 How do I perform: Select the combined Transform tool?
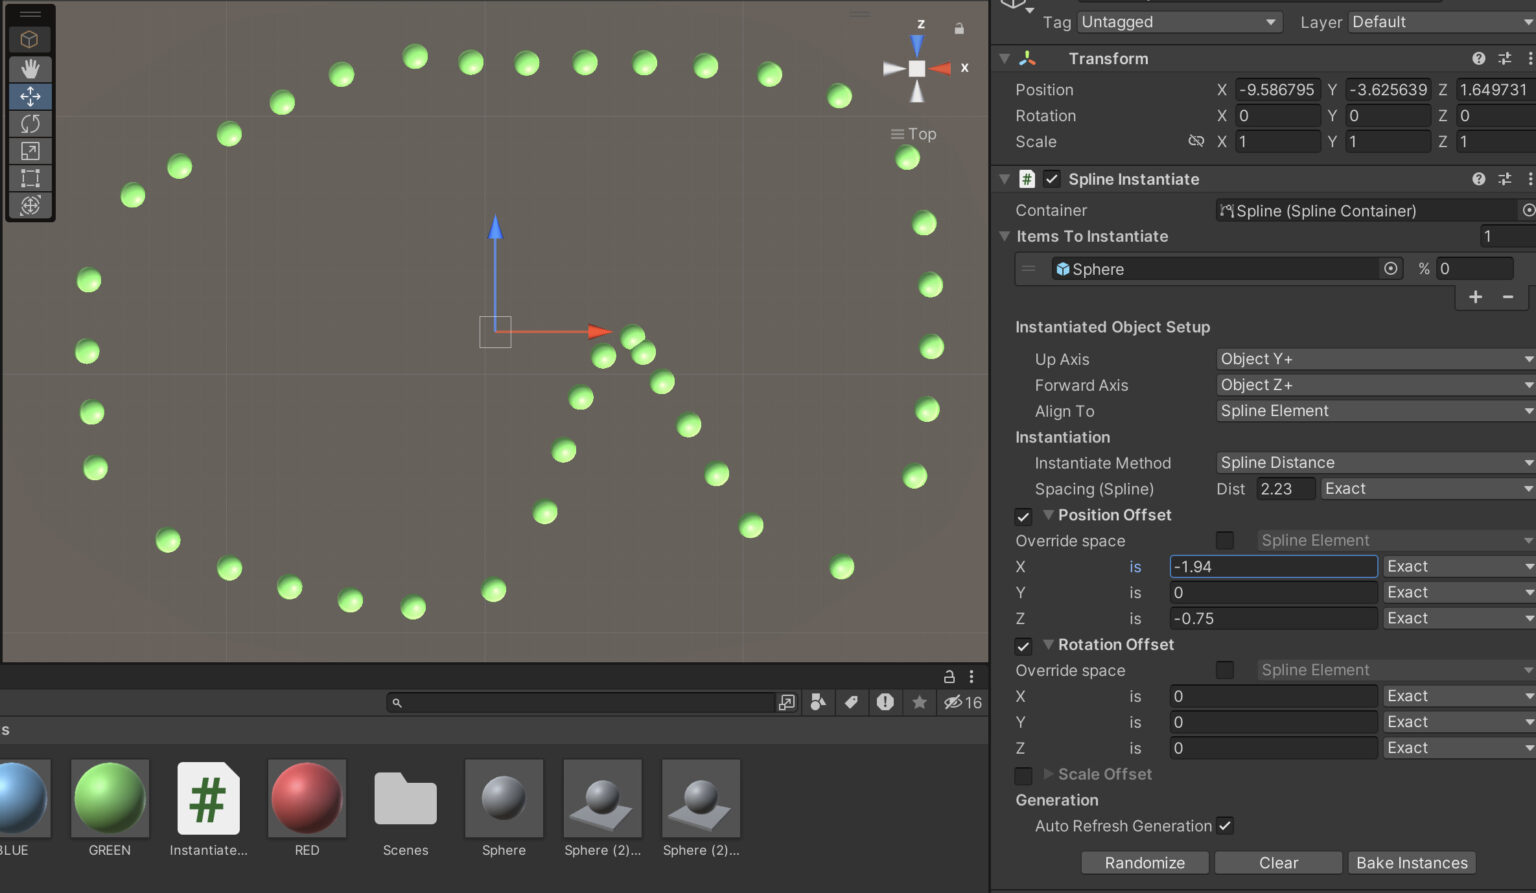(30, 206)
